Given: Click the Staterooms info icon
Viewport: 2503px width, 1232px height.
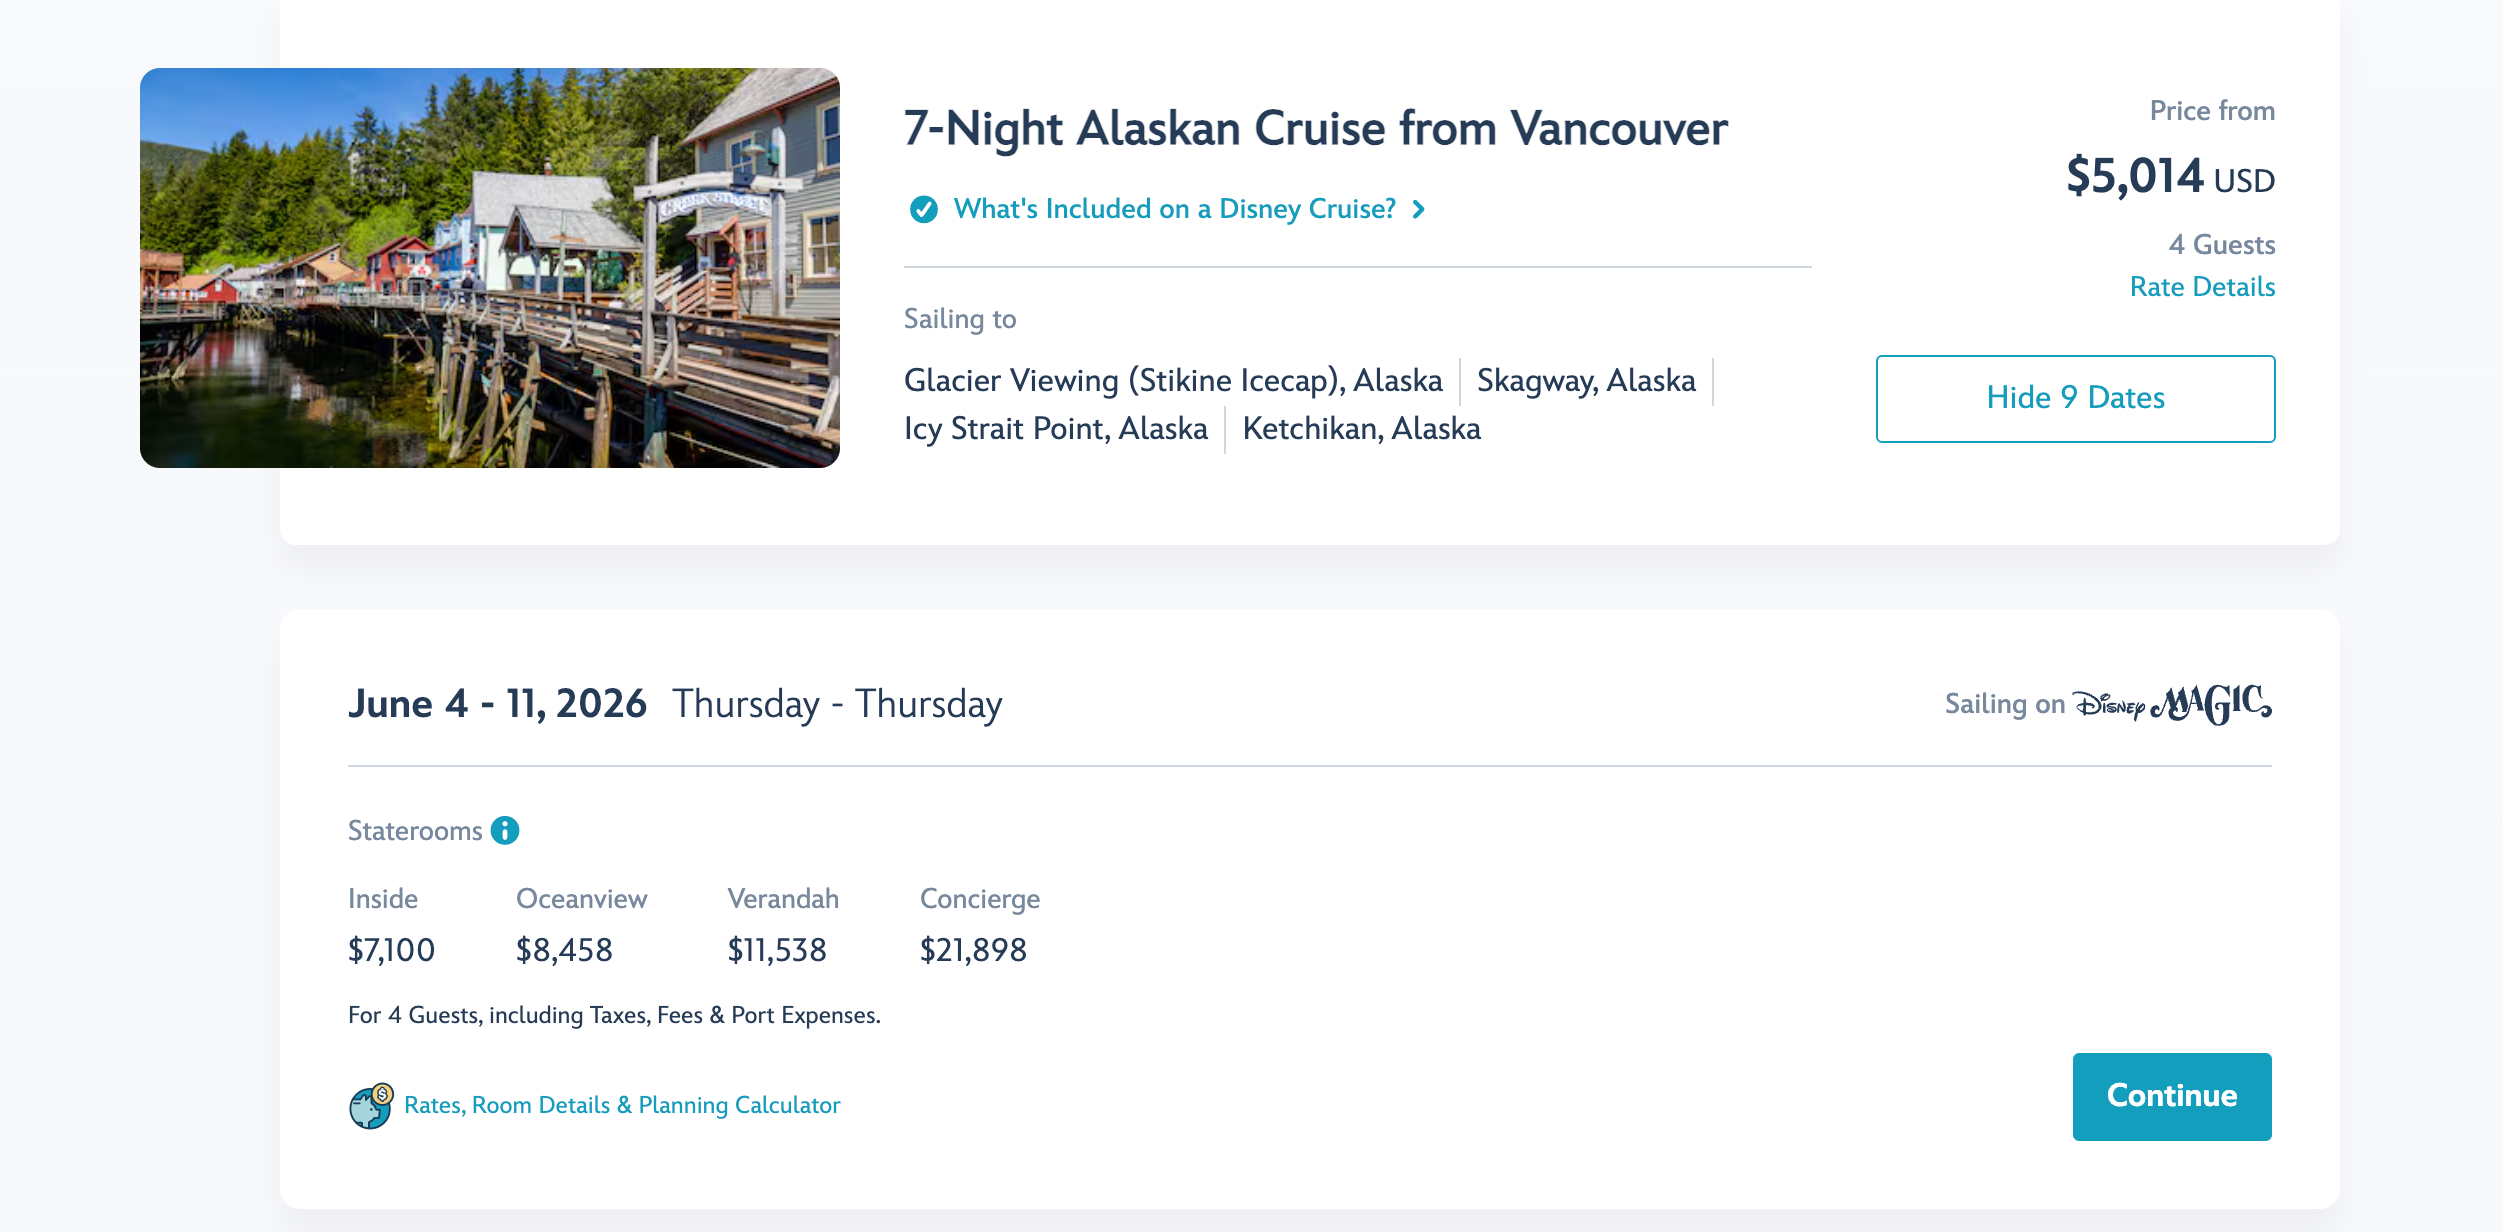Looking at the screenshot, I should (505, 830).
